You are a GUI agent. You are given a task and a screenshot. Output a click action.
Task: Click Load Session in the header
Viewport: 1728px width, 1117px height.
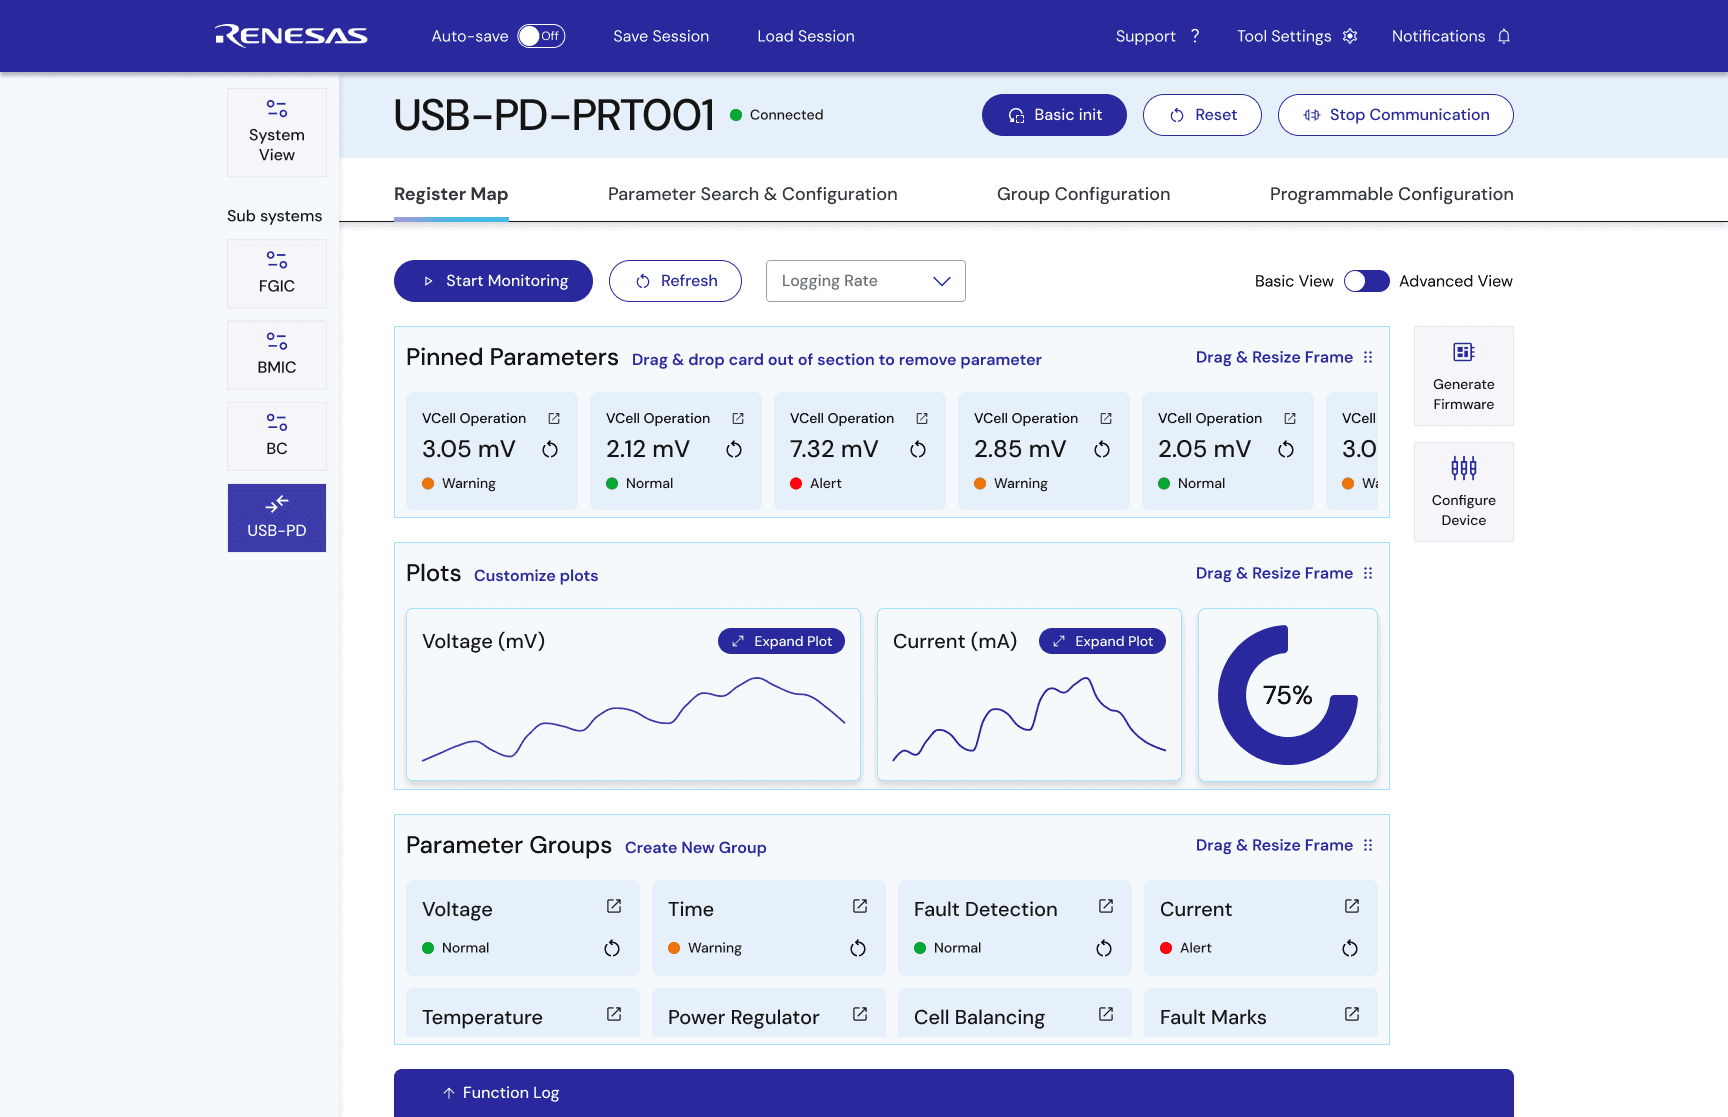click(x=806, y=36)
